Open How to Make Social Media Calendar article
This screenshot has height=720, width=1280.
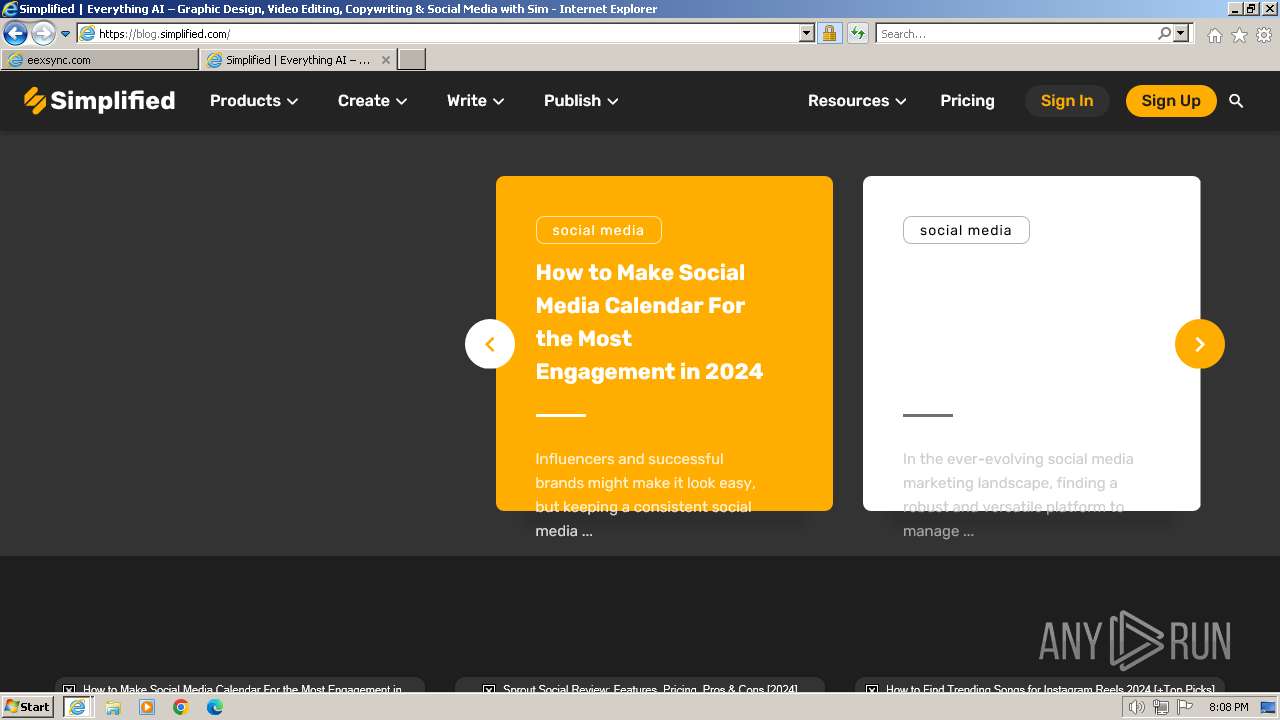tap(649, 322)
